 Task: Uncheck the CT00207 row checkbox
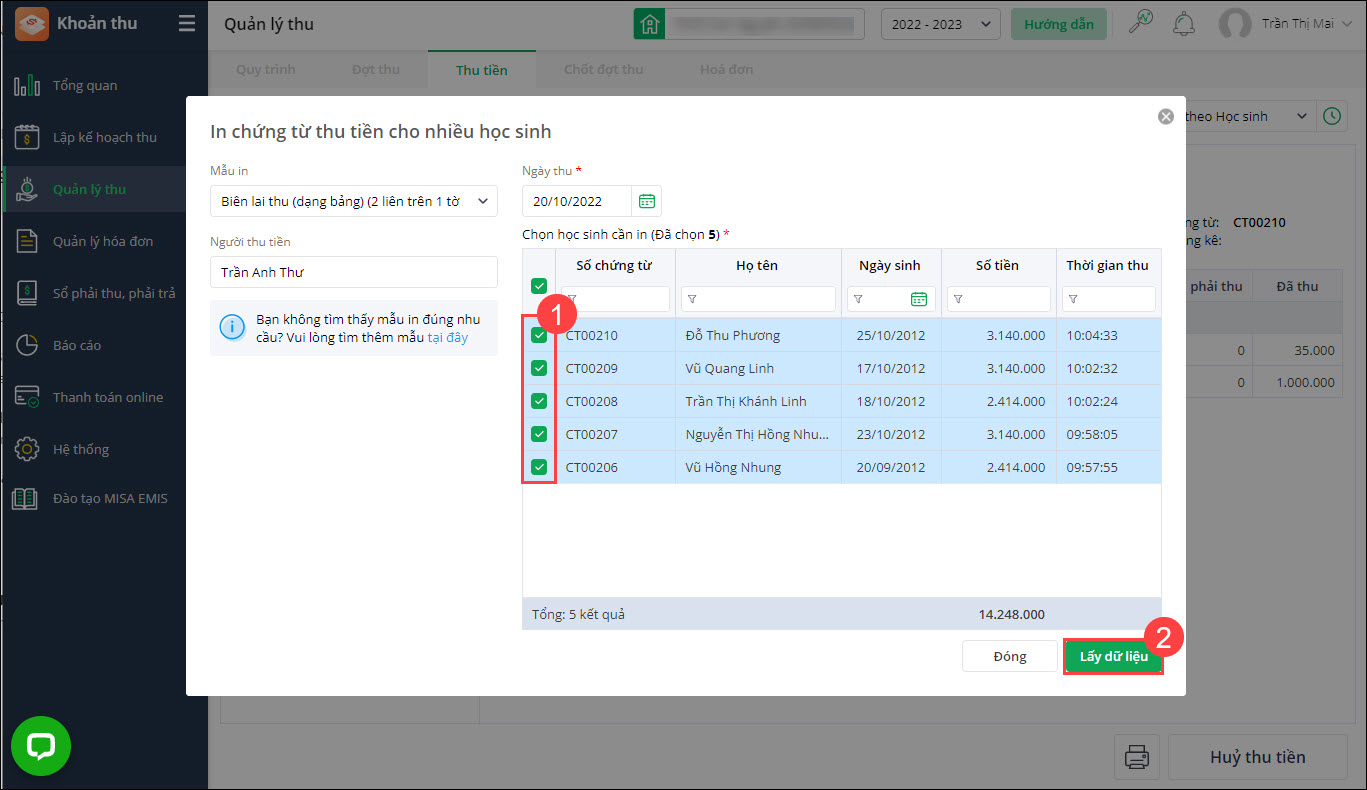pos(539,434)
